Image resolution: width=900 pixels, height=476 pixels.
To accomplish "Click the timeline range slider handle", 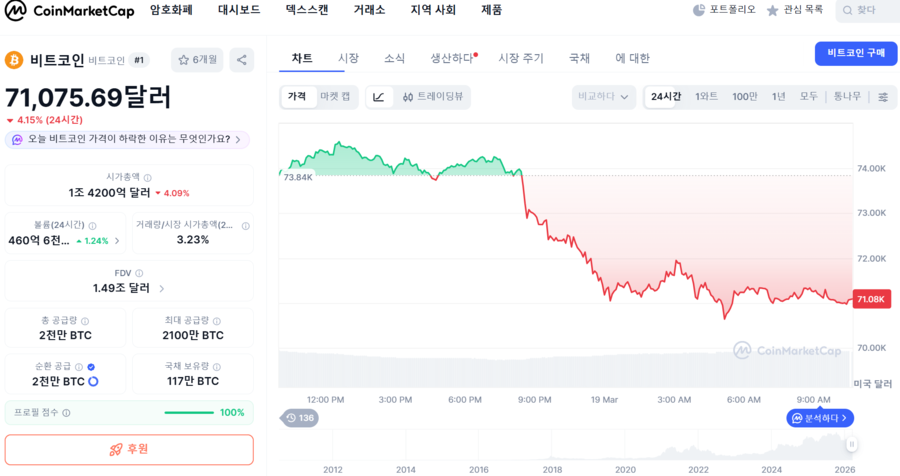I will 852,443.
